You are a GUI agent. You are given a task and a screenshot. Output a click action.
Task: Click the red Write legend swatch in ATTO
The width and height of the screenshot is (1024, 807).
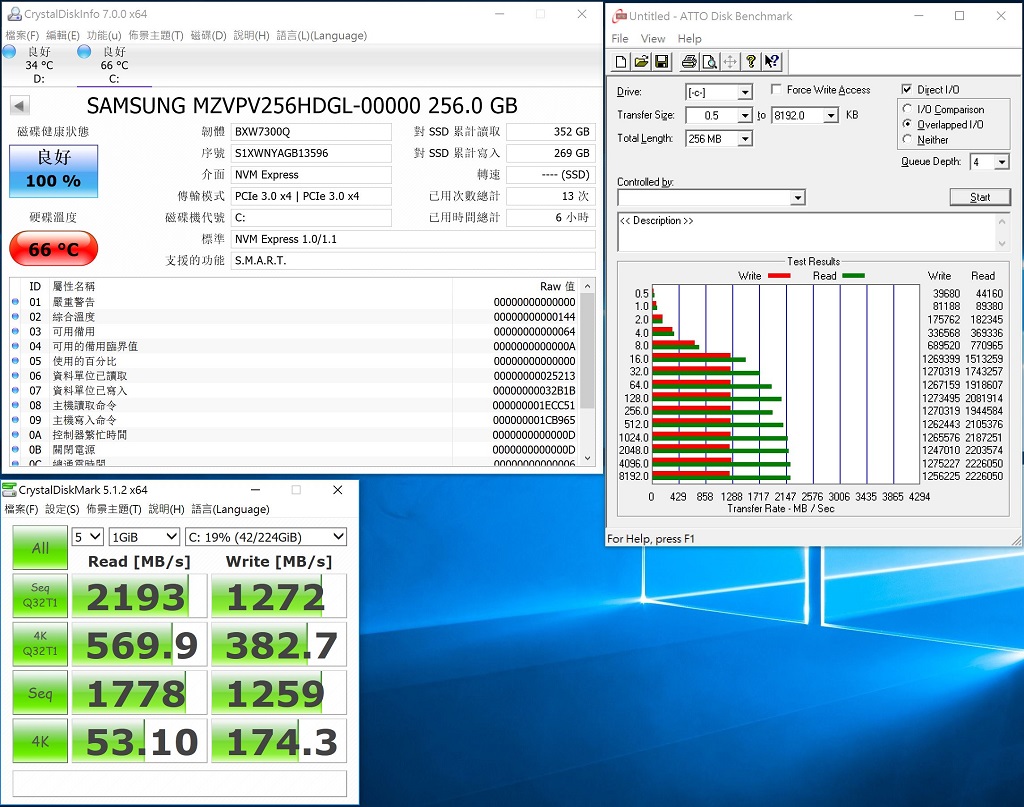tap(778, 276)
